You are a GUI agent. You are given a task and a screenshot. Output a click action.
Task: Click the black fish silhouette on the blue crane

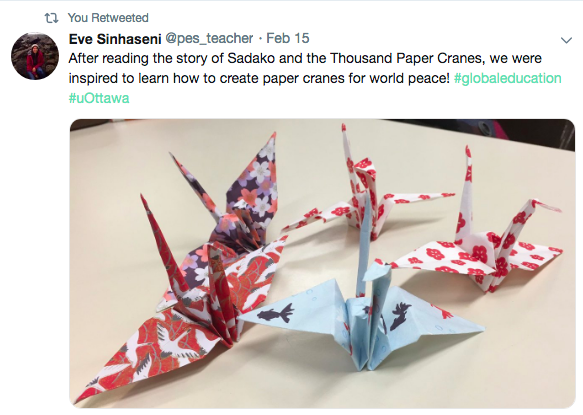tap(275, 313)
